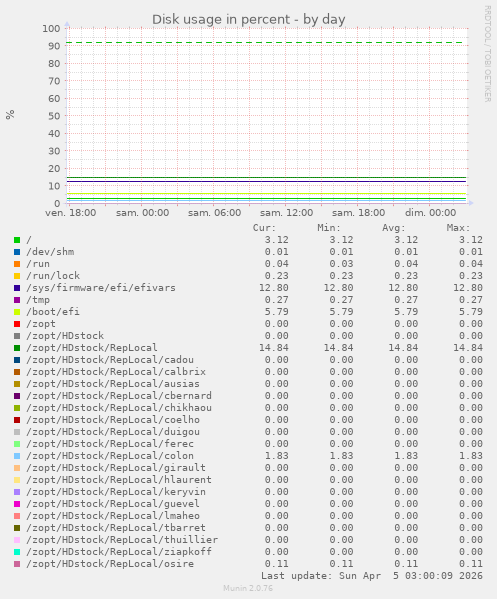
Task: Click the yellow swatch for /run/lock
Action: tap(17, 276)
